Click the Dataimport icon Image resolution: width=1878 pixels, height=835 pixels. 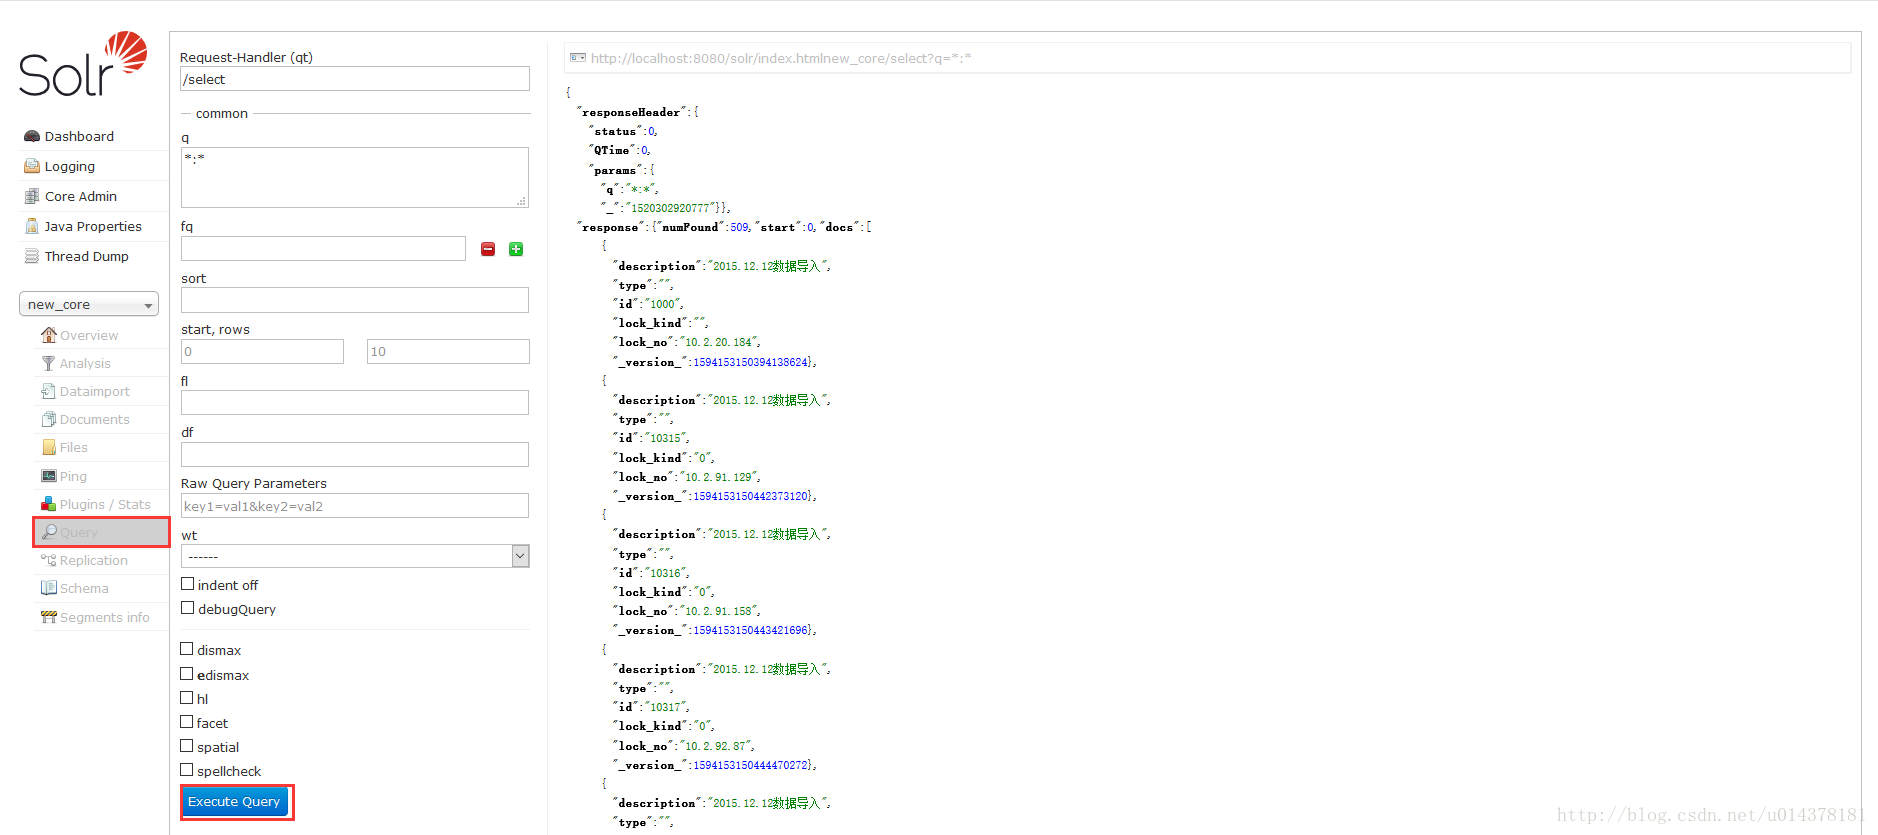(x=48, y=391)
